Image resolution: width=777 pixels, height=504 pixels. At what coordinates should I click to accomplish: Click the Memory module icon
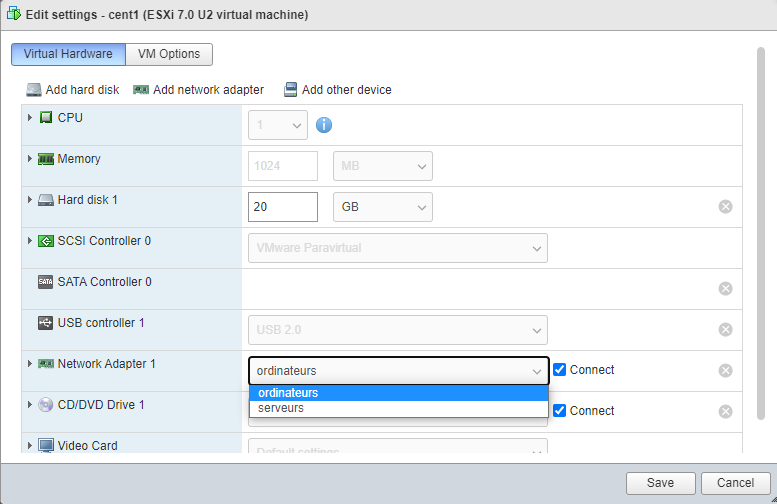click(46, 159)
